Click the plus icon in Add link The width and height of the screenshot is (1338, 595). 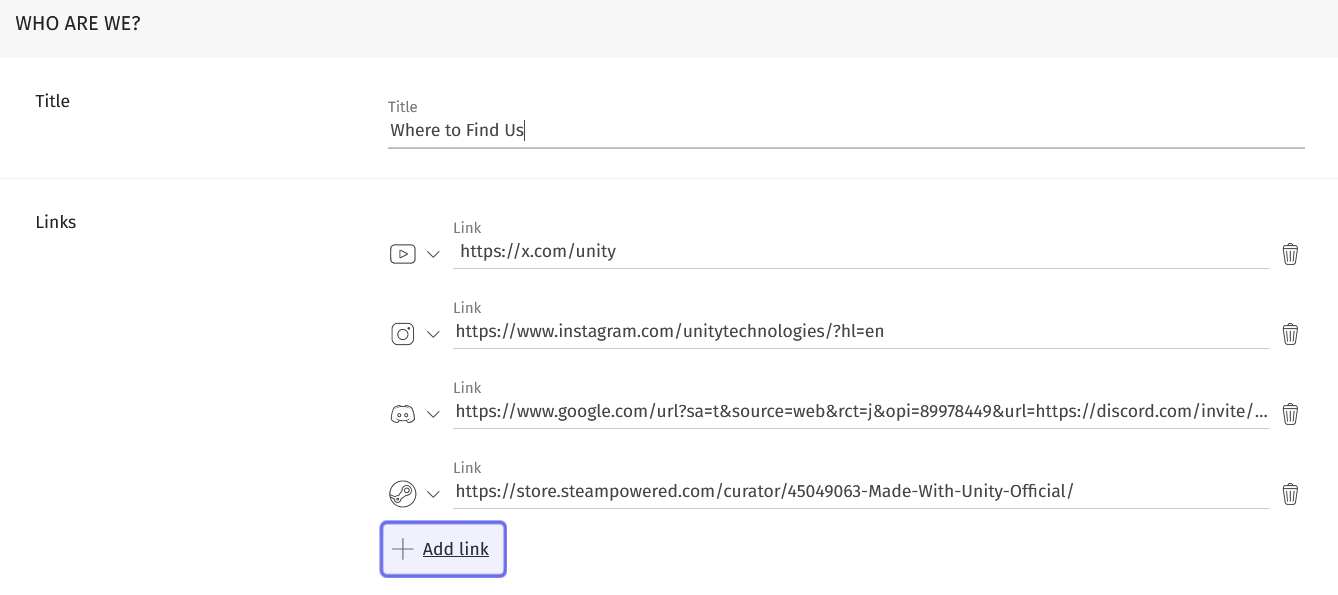click(x=402, y=549)
